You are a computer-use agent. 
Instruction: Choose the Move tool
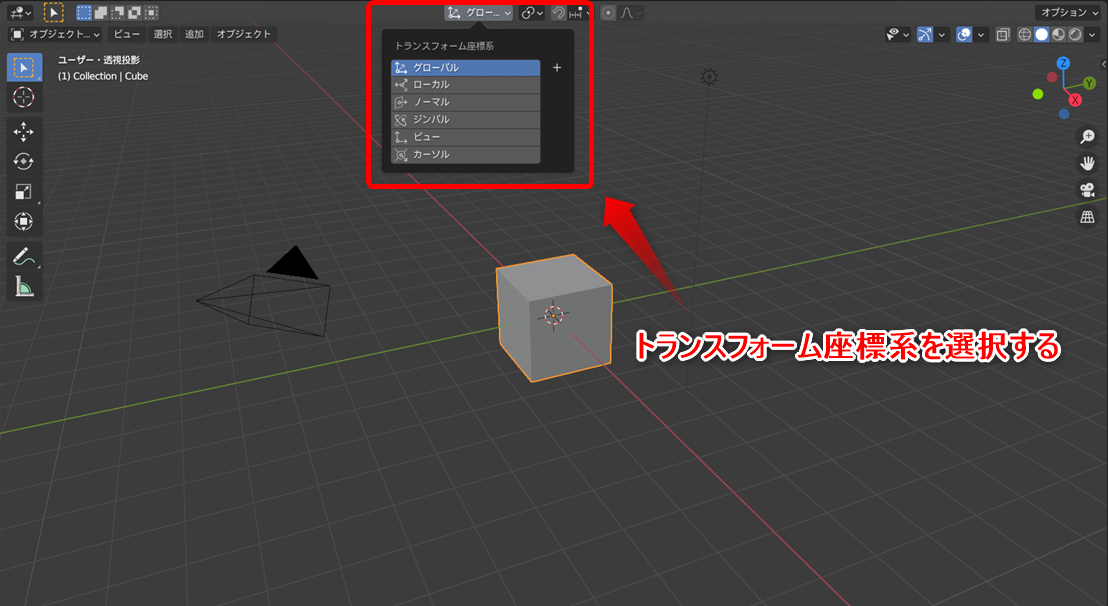(24, 132)
